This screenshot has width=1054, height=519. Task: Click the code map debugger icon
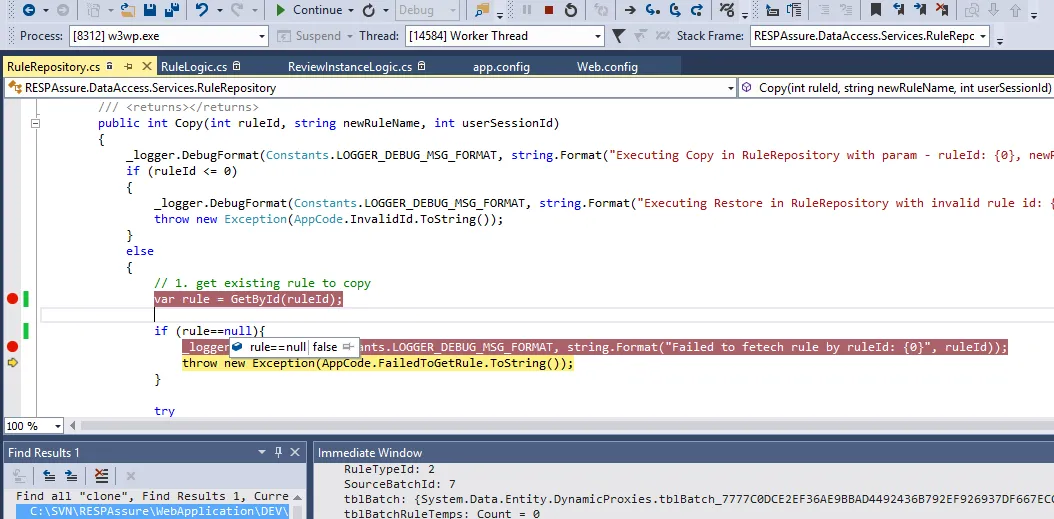(x=727, y=10)
